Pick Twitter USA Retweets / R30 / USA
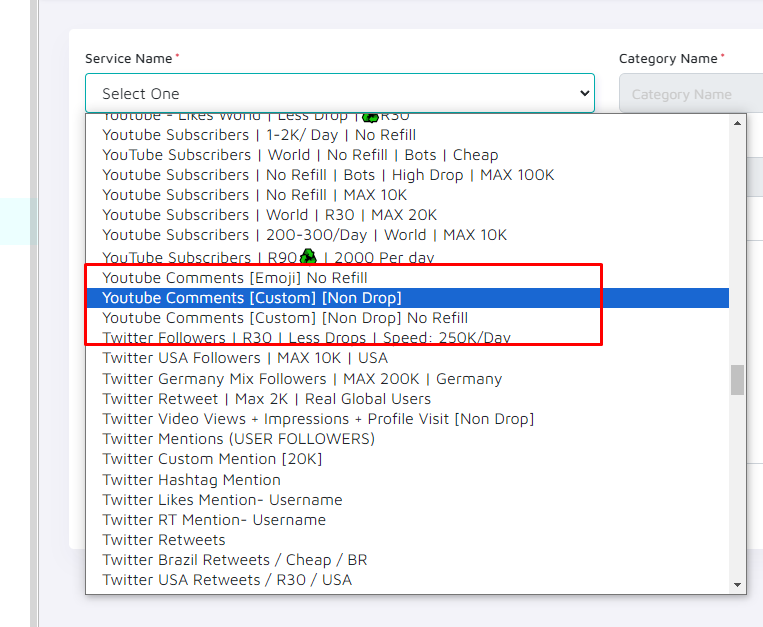The width and height of the screenshot is (763, 627). click(x=407, y=580)
